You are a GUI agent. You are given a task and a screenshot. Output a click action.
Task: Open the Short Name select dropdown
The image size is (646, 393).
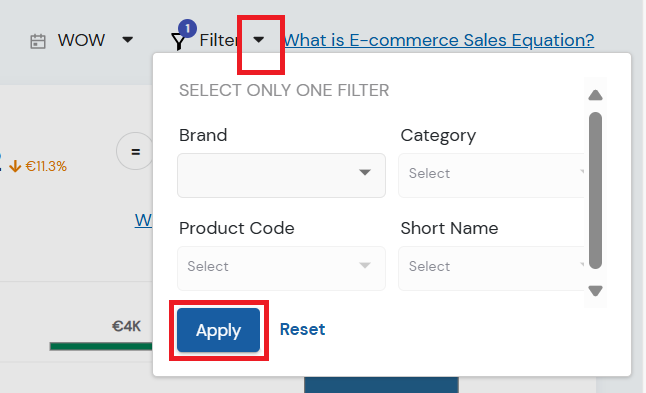tap(491, 268)
